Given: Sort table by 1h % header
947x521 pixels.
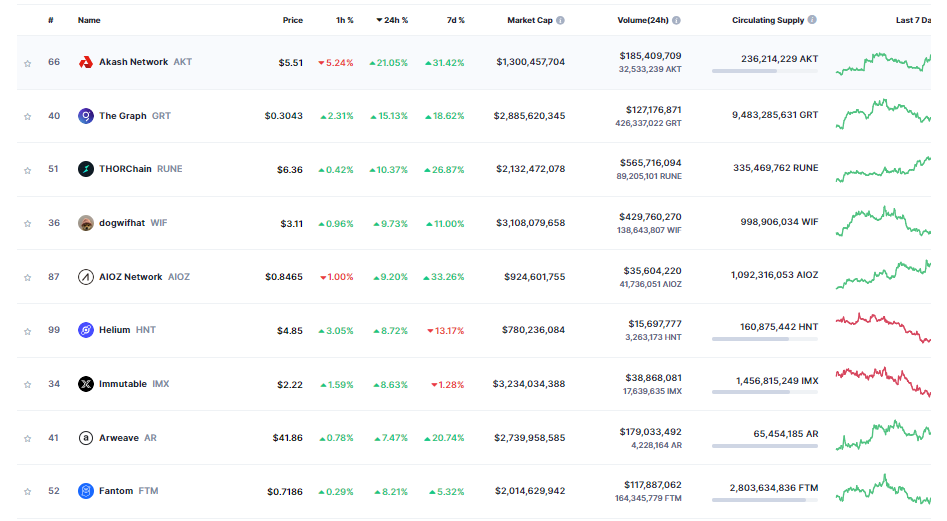Looking at the screenshot, I should [x=345, y=21].
